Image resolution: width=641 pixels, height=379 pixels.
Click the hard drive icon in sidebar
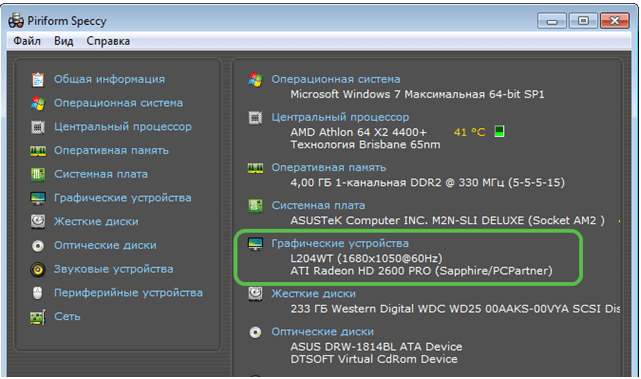click(x=38, y=222)
